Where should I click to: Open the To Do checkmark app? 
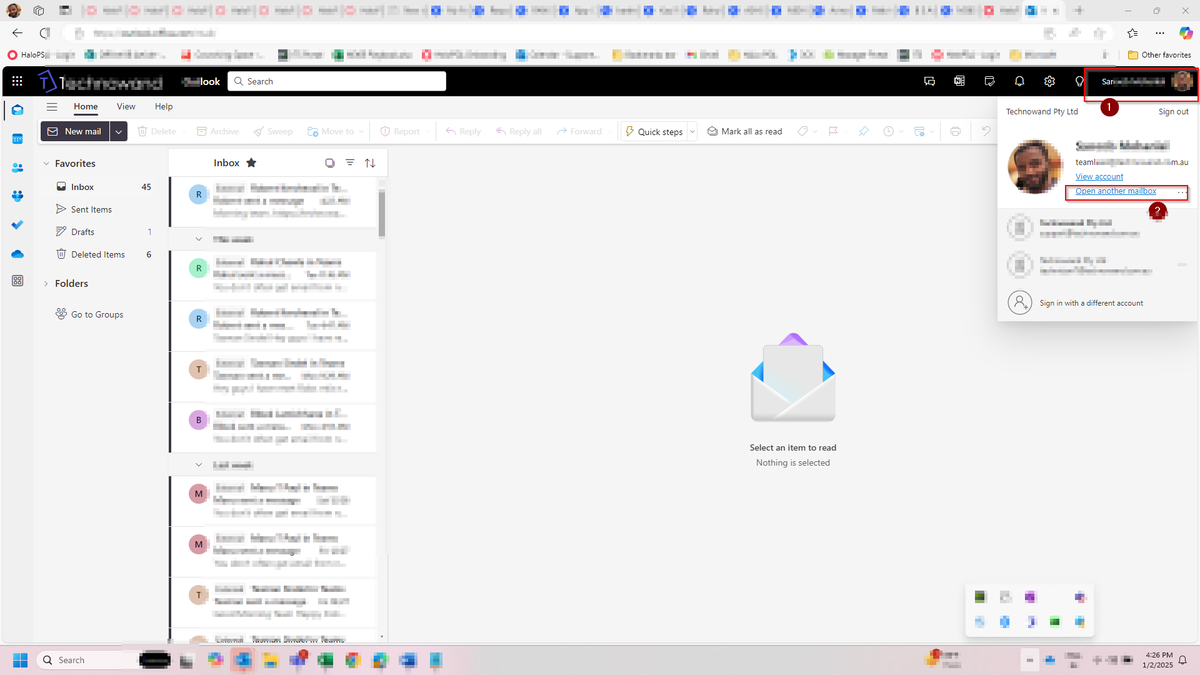17,225
